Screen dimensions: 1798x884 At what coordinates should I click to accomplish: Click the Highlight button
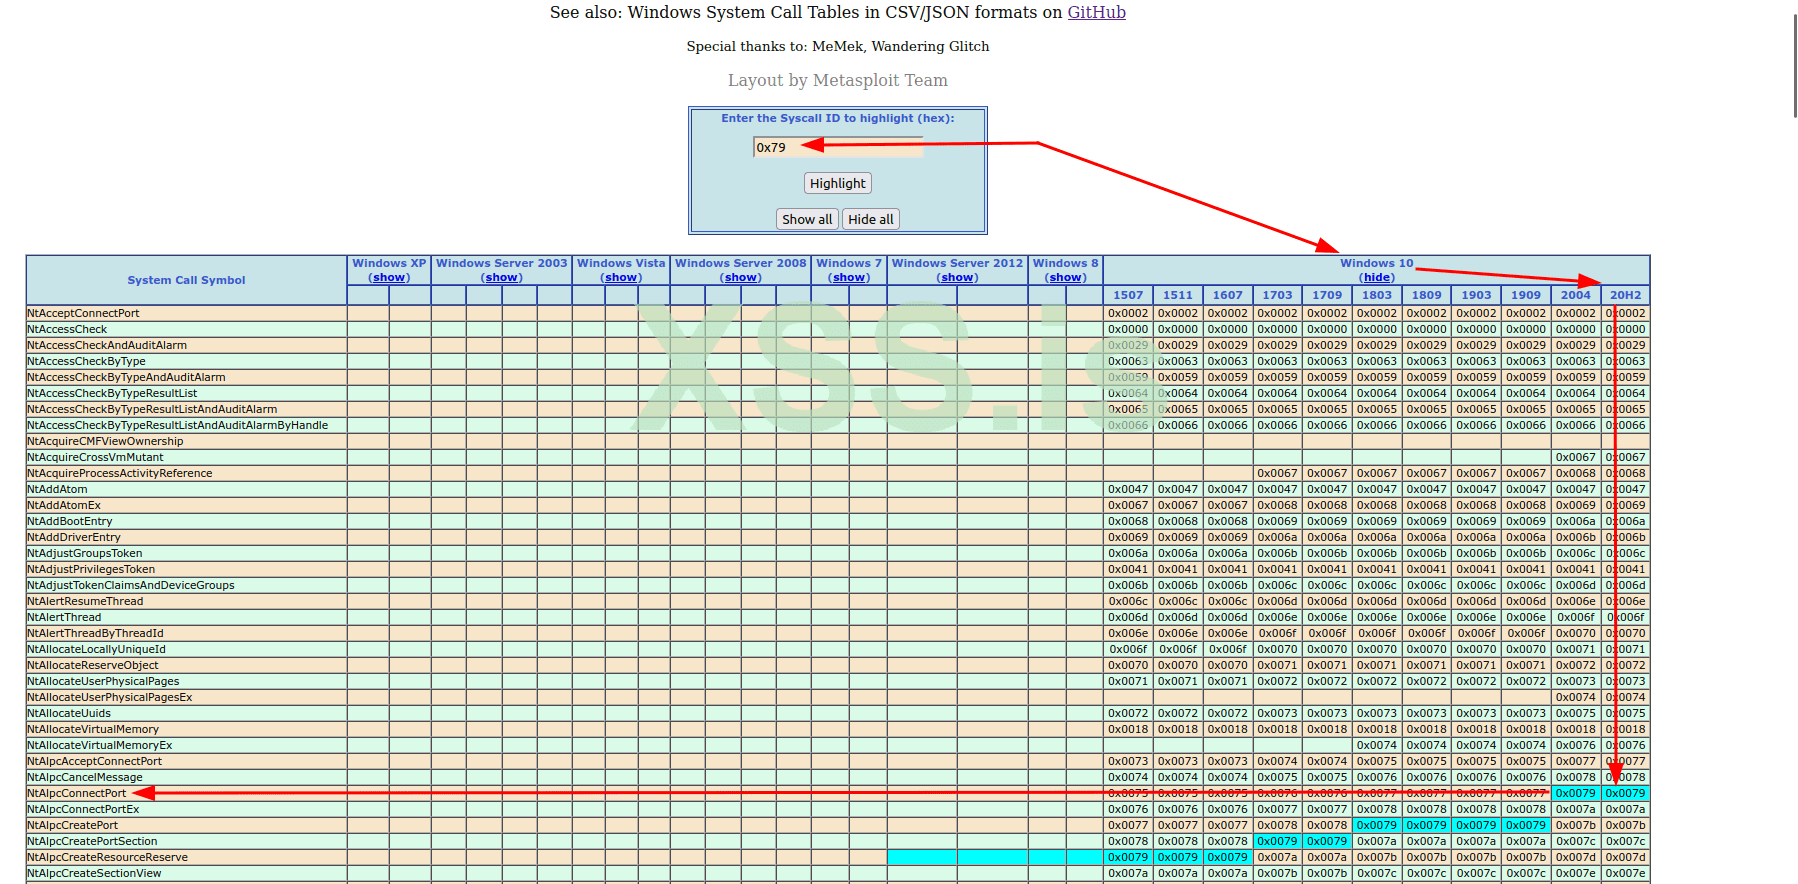click(x=838, y=183)
